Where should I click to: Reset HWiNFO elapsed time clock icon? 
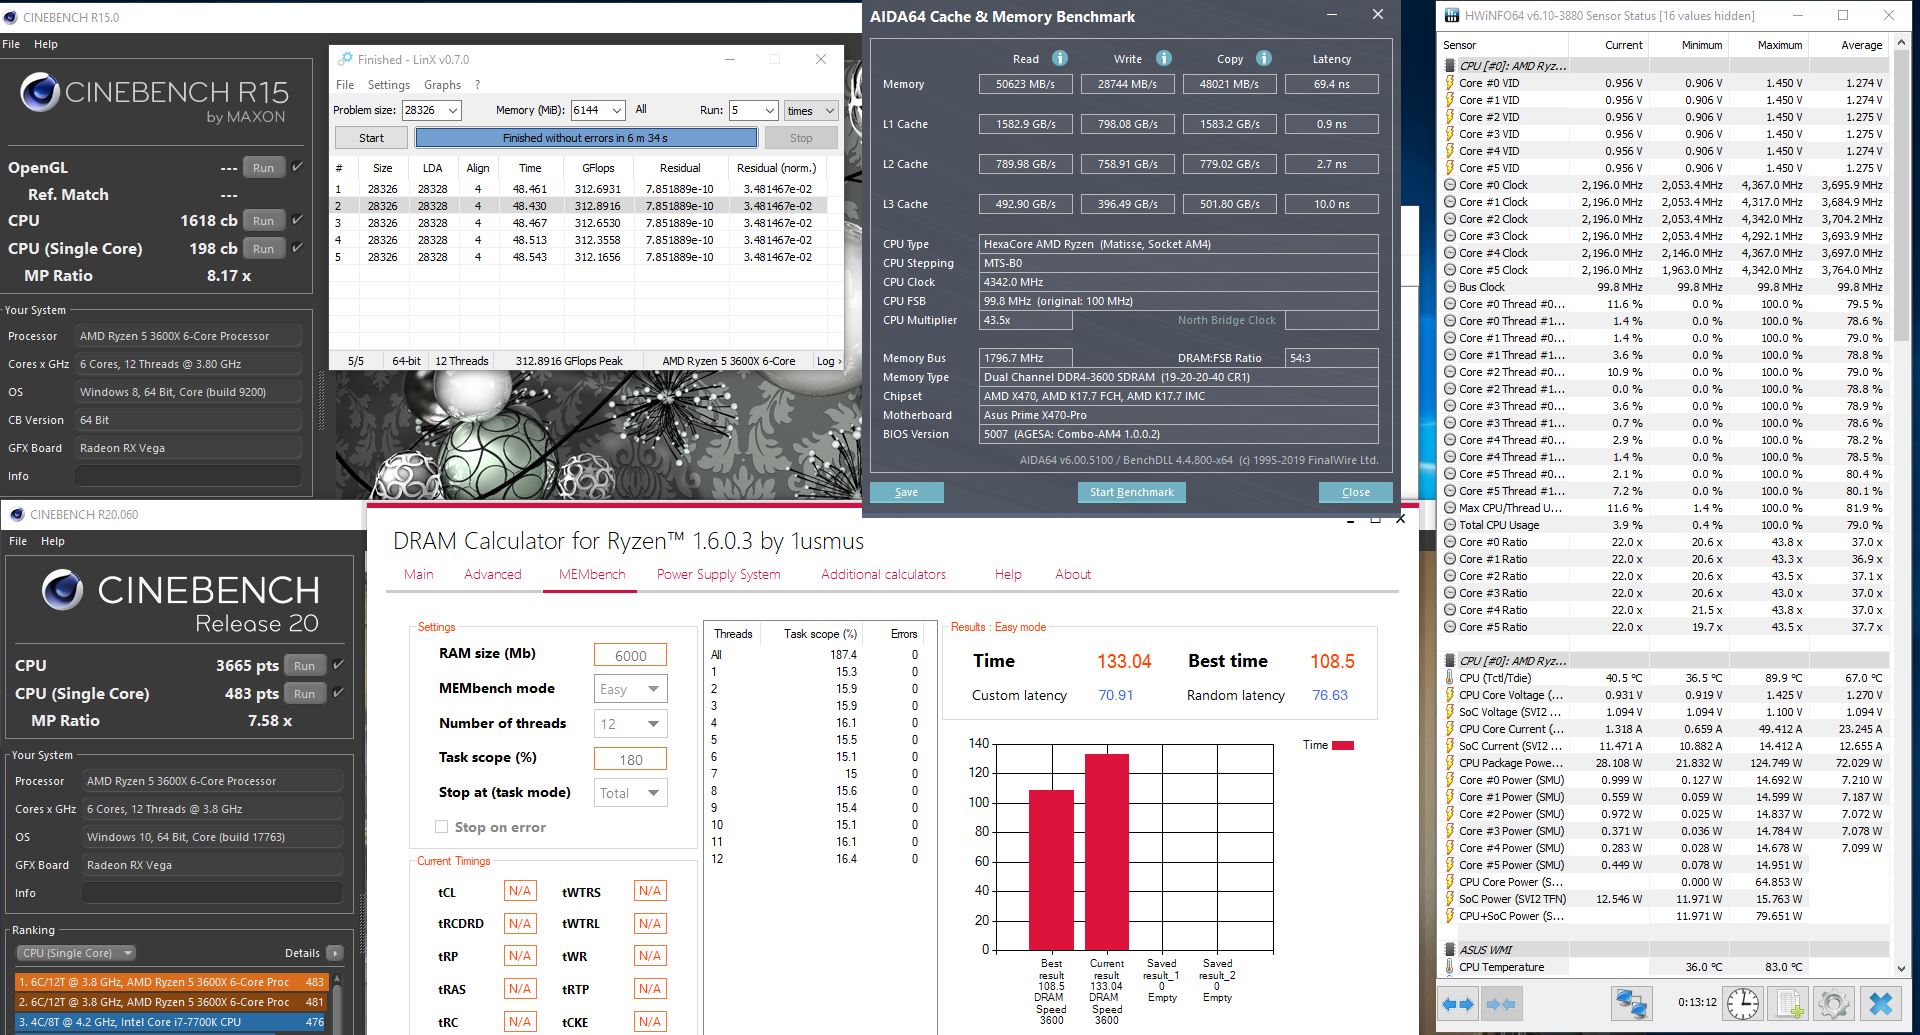[1743, 1004]
